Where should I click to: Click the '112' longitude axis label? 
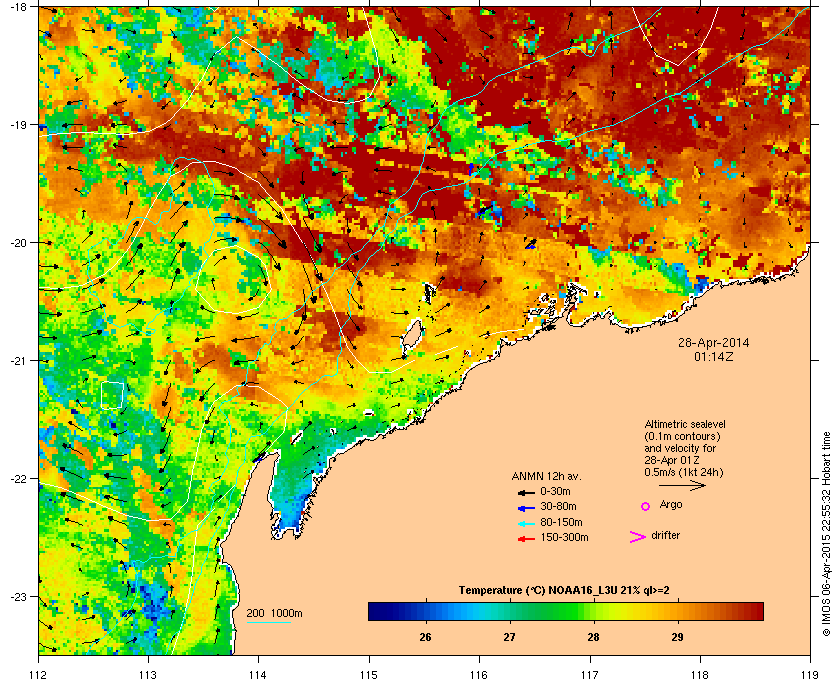point(39,674)
